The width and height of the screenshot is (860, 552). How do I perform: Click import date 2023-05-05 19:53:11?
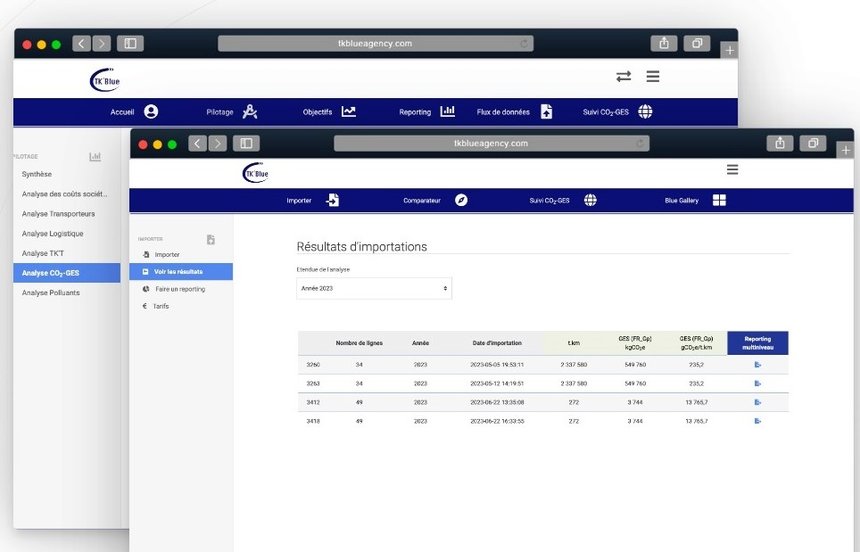click(x=497, y=364)
